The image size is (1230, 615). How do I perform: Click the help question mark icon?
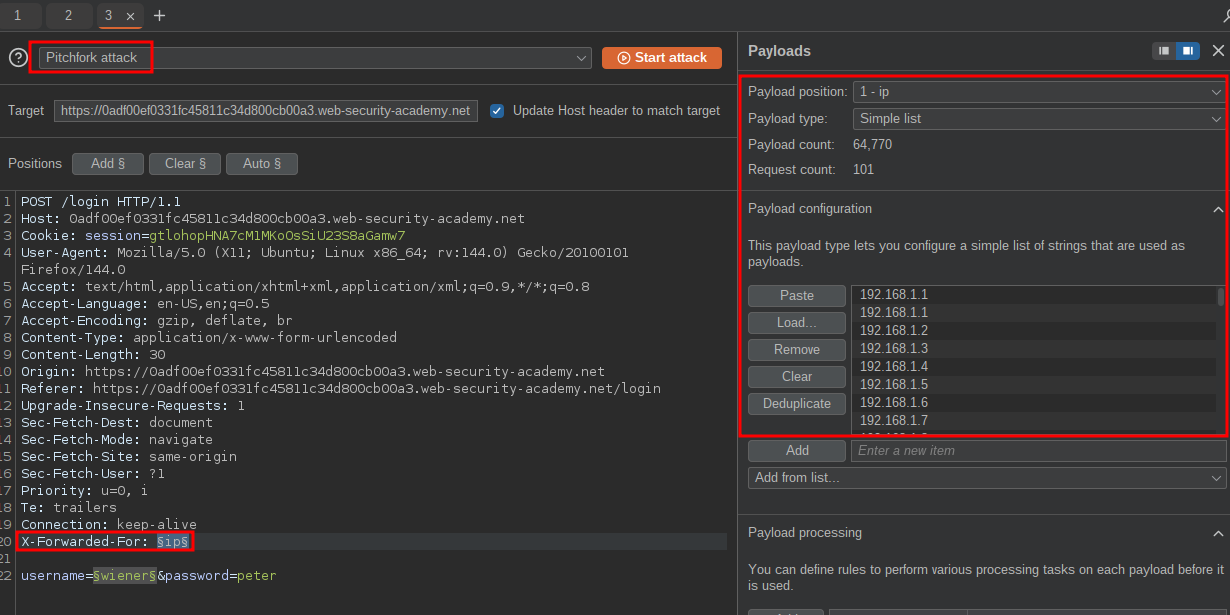(x=18, y=58)
